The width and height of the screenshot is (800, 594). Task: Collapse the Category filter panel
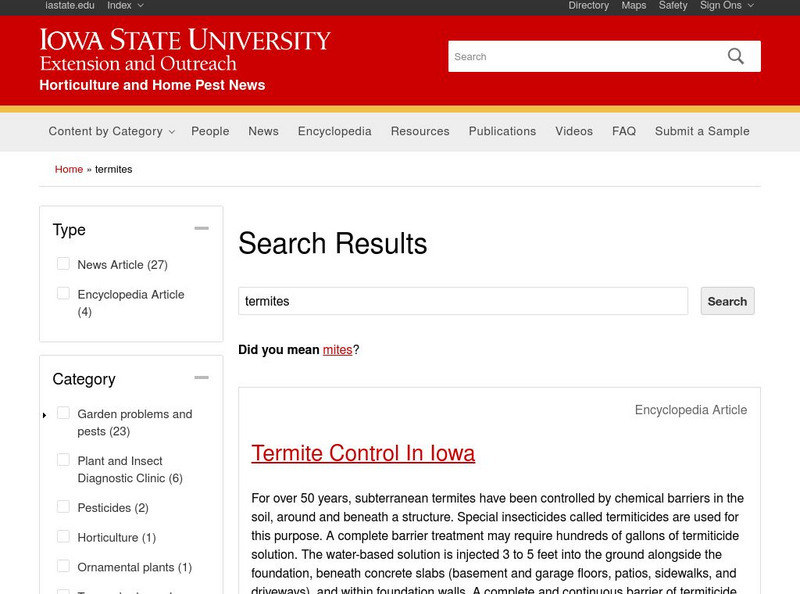click(203, 376)
